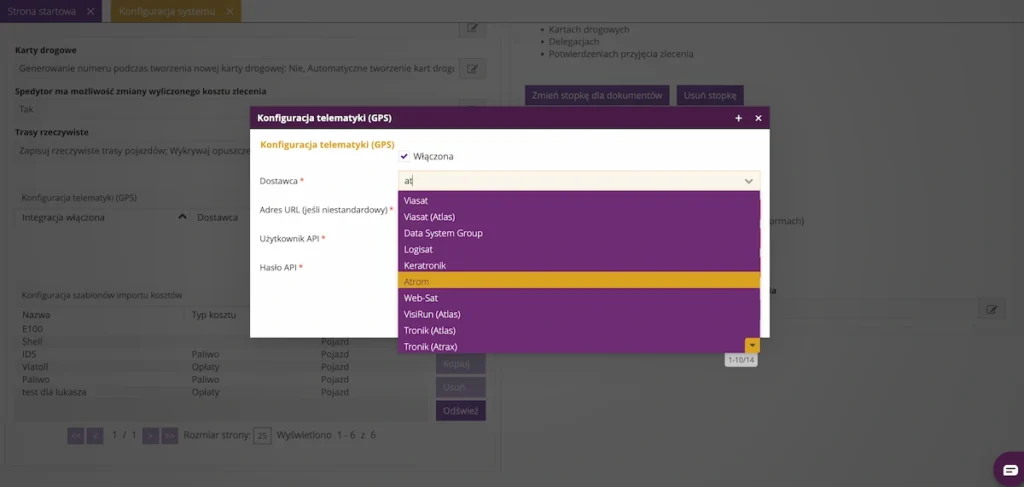
Task: Click the Kopiuj button
Action: pyautogui.click(x=461, y=364)
